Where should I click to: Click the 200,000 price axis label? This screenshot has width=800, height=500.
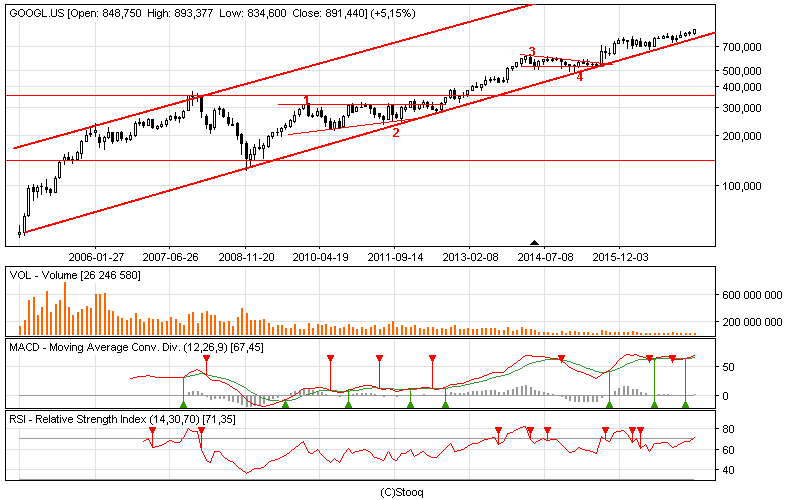[x=742, y=136]
